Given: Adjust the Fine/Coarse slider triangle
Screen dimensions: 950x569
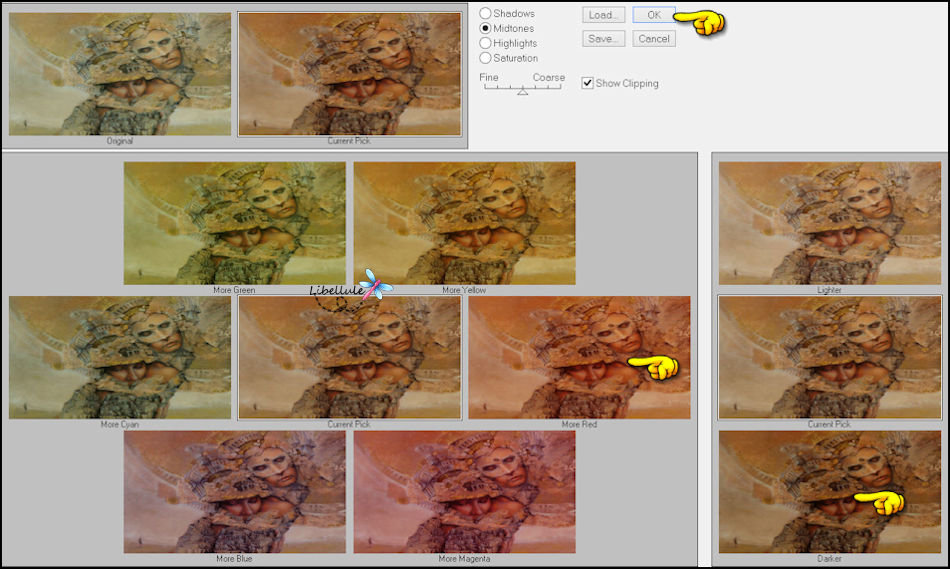Looking at the screenshot, I should (523, 92).
